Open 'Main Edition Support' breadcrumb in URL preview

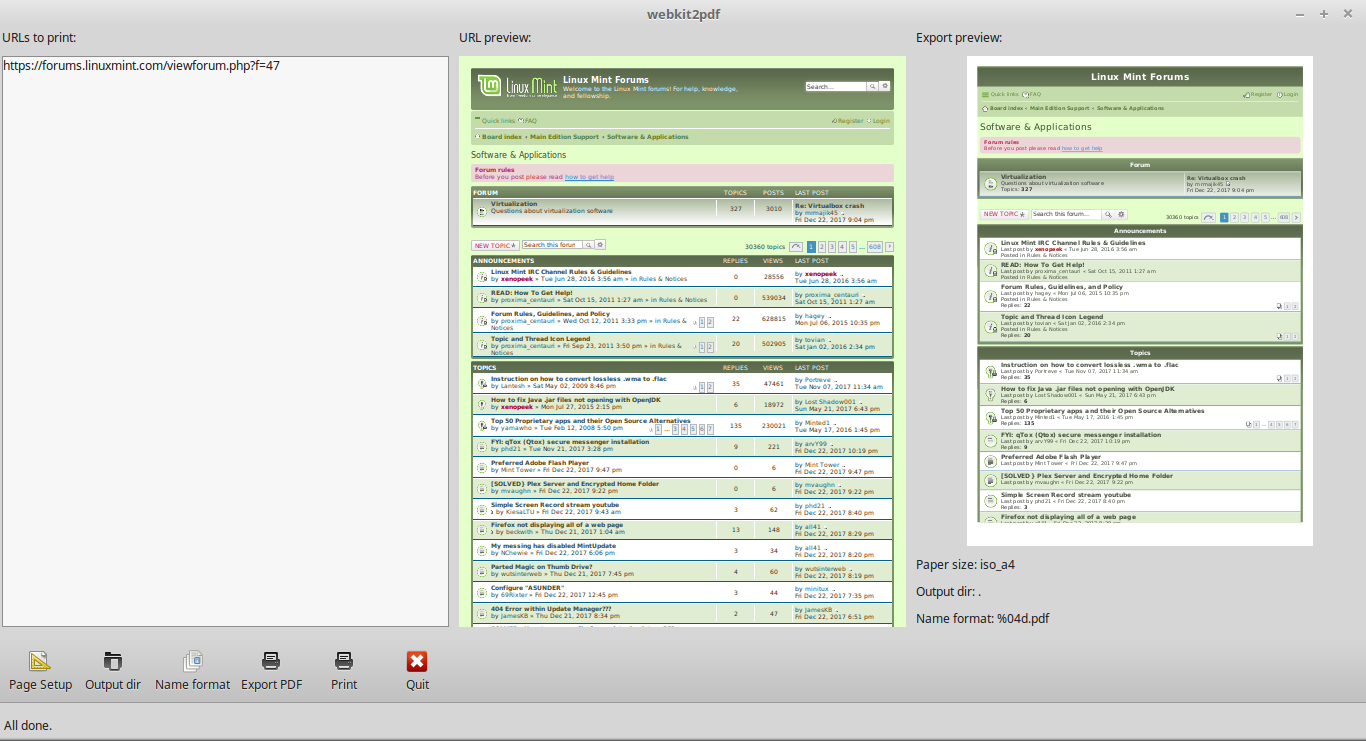(564, 137)
